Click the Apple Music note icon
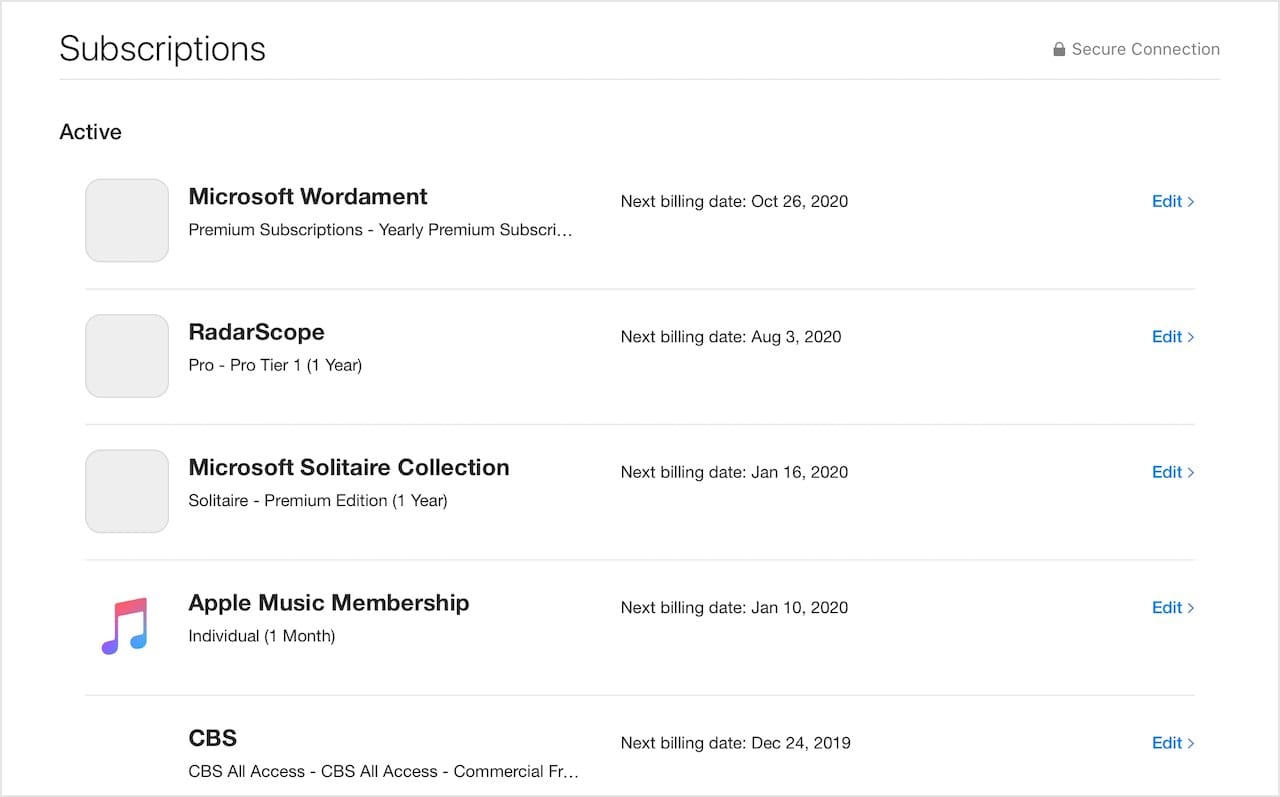Viewport: 1280px width, 797px height. (125, 626)
